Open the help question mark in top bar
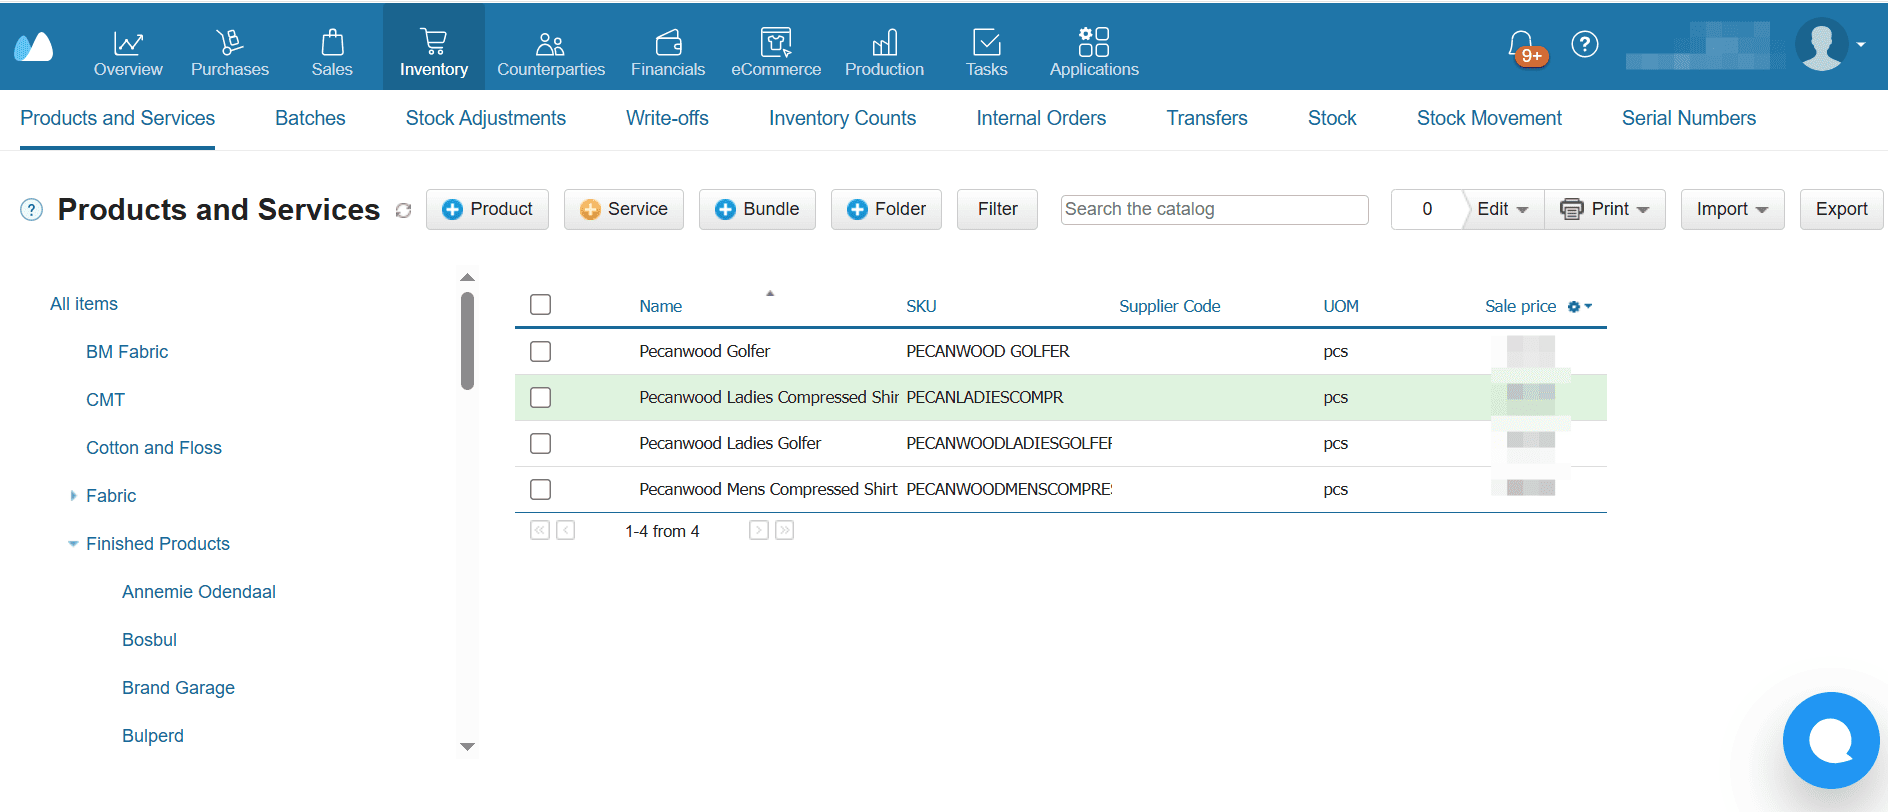Viewport: 1888px width, 812px height. pyautogui.click(x=1585, y=44)
